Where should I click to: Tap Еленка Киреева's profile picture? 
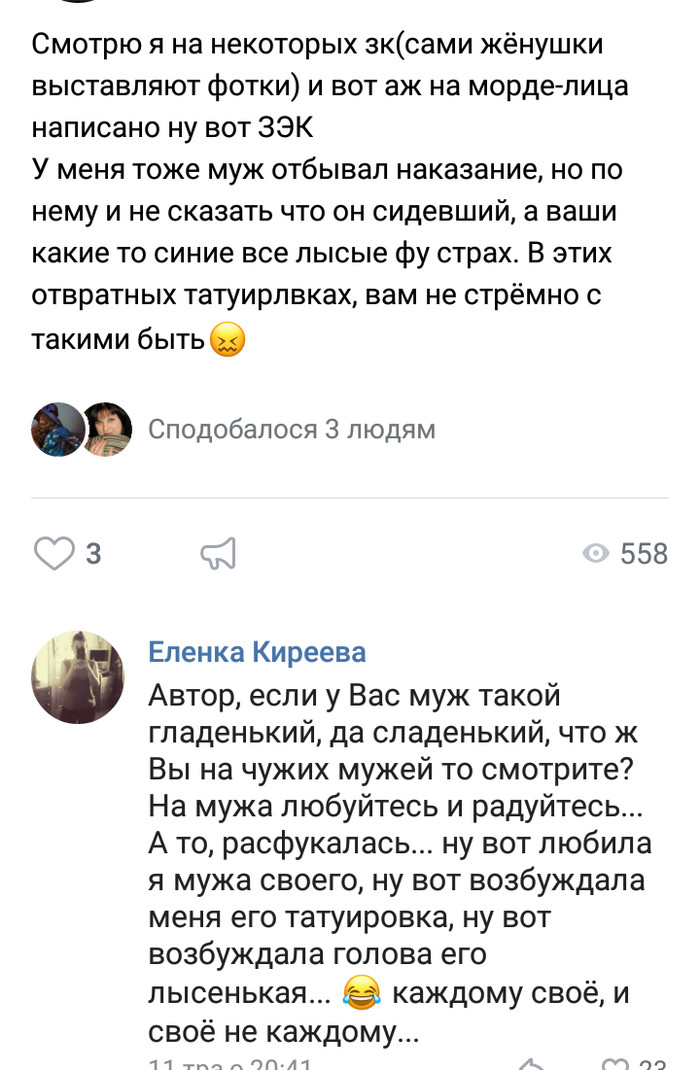click(x=79, y=676)
